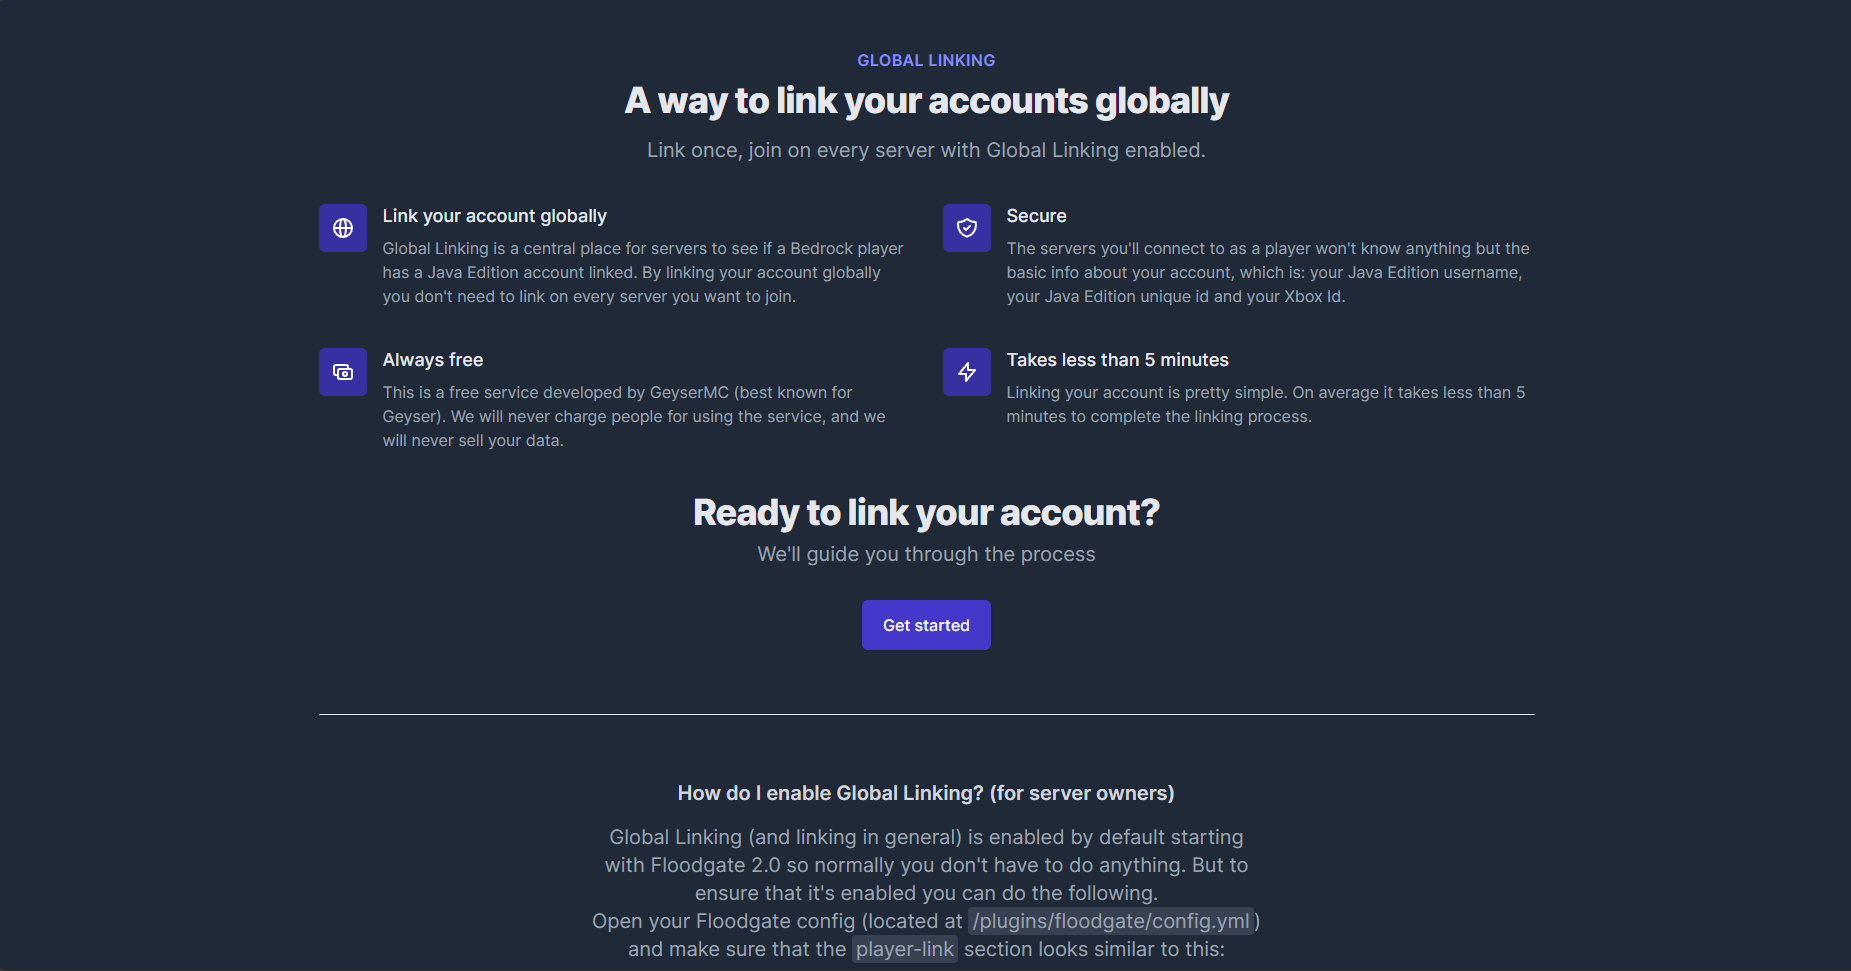Click the lightning bolt icon
This screenshot has height=971, width=1851.
[967, 372]
